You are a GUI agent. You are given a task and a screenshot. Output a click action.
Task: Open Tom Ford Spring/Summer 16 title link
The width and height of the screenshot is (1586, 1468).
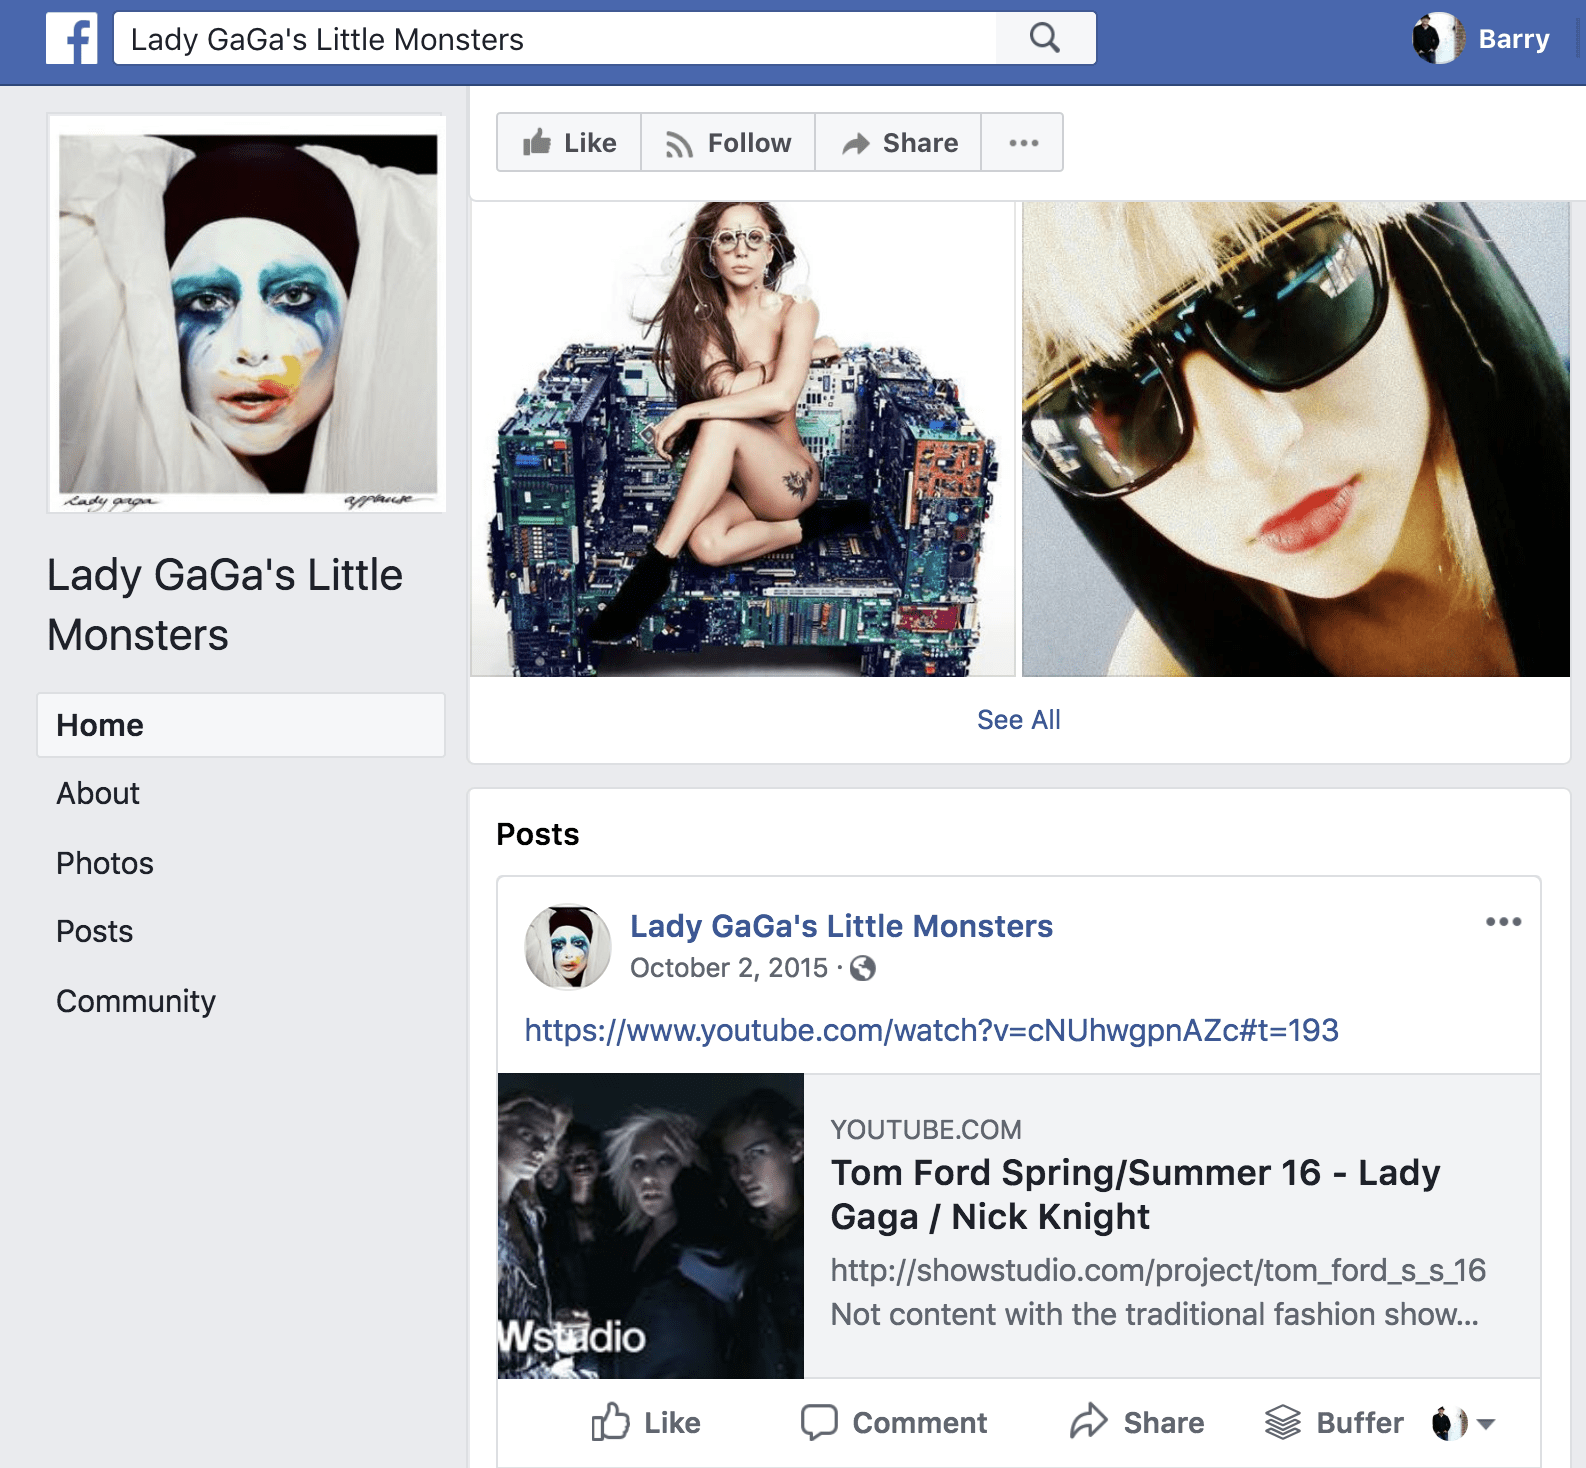pos(1135,1194)
